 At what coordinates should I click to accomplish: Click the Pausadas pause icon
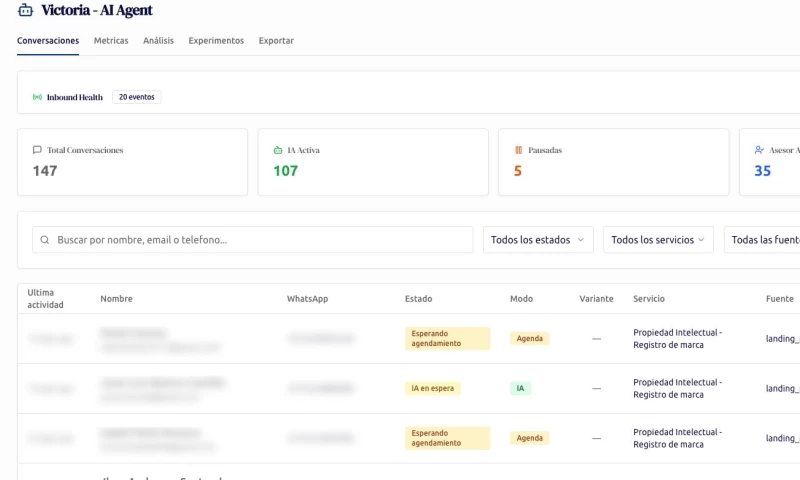(518, 150)
